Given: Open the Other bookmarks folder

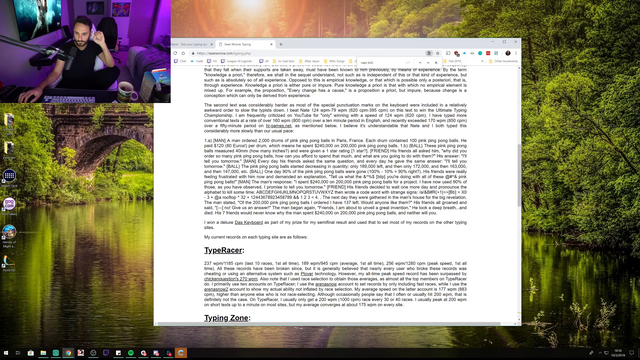Looking at the screenshot, I should point(503,61).
